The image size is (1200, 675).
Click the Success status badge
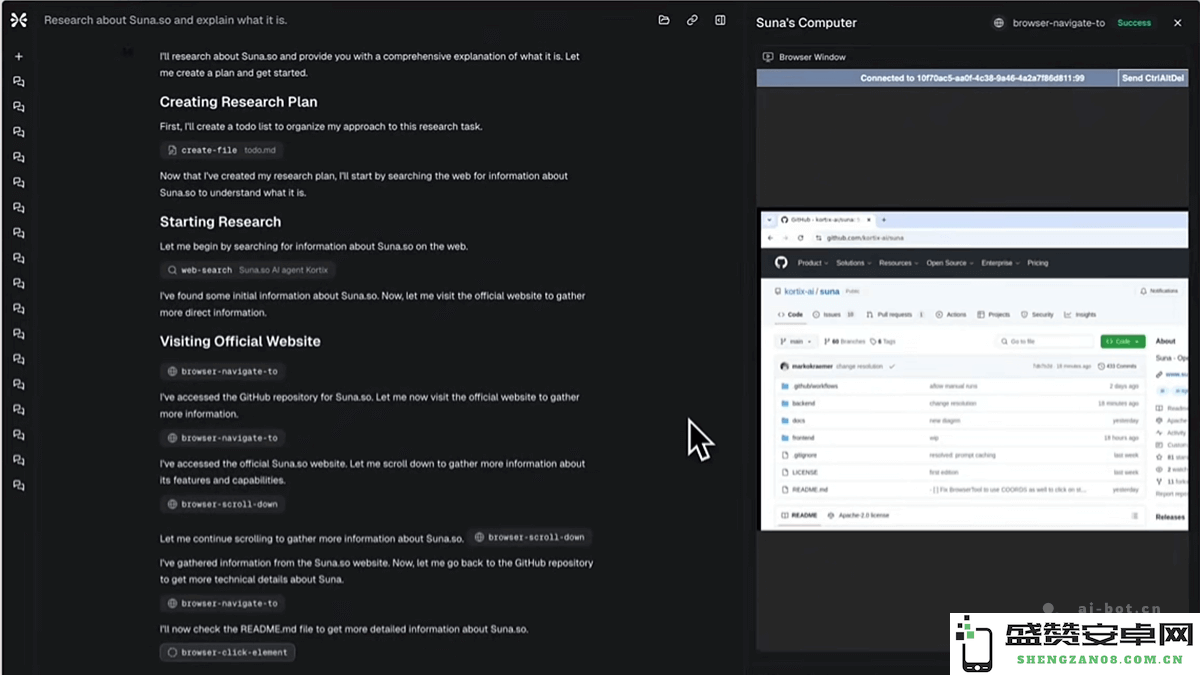1134,23
